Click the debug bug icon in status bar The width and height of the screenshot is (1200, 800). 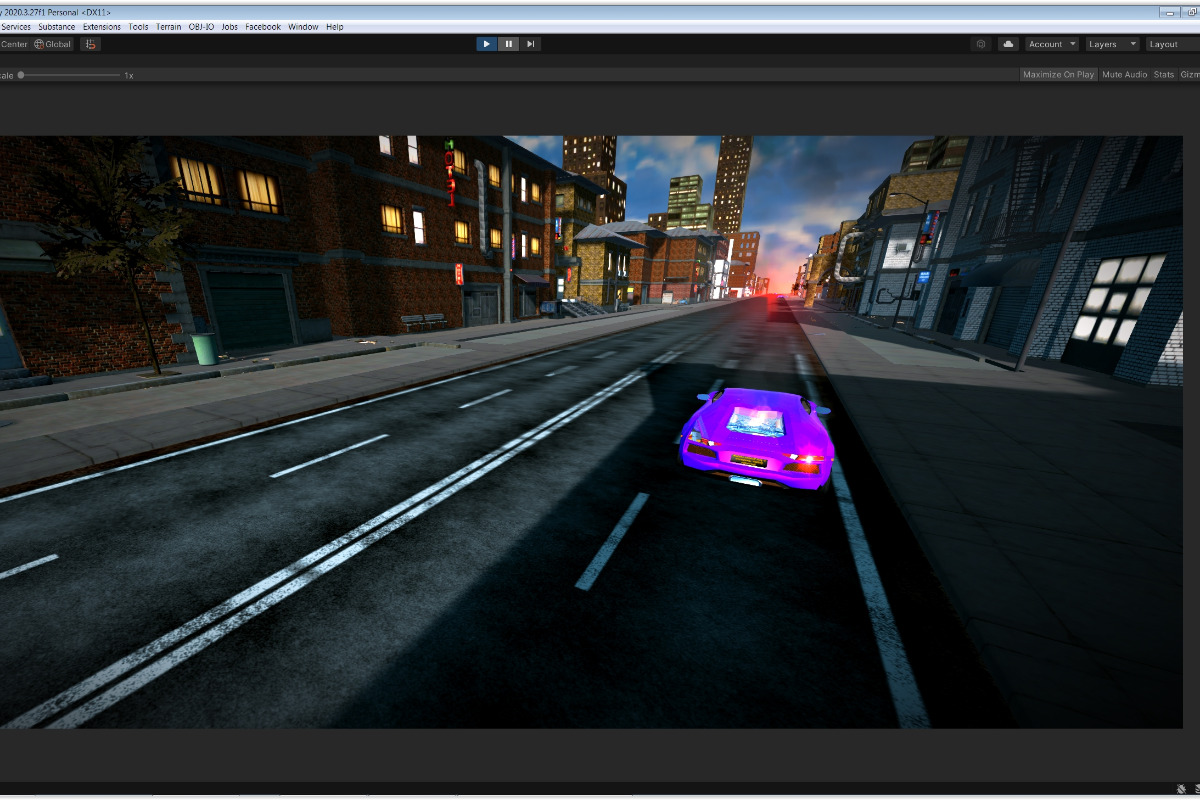click(x=1180, y=790)
